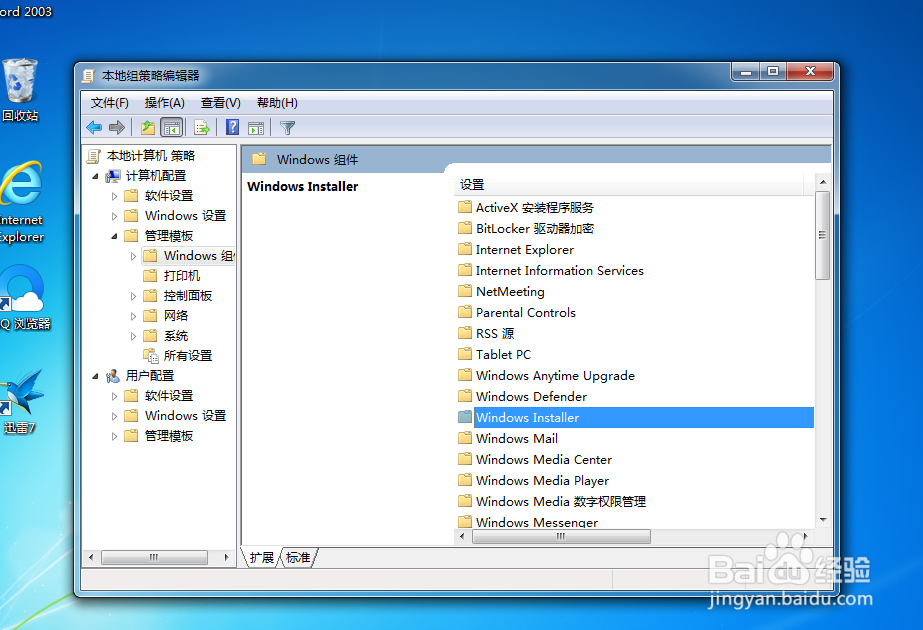Collapse the 计算机配置 tree node
923x630 pixels.
(95, 176)
